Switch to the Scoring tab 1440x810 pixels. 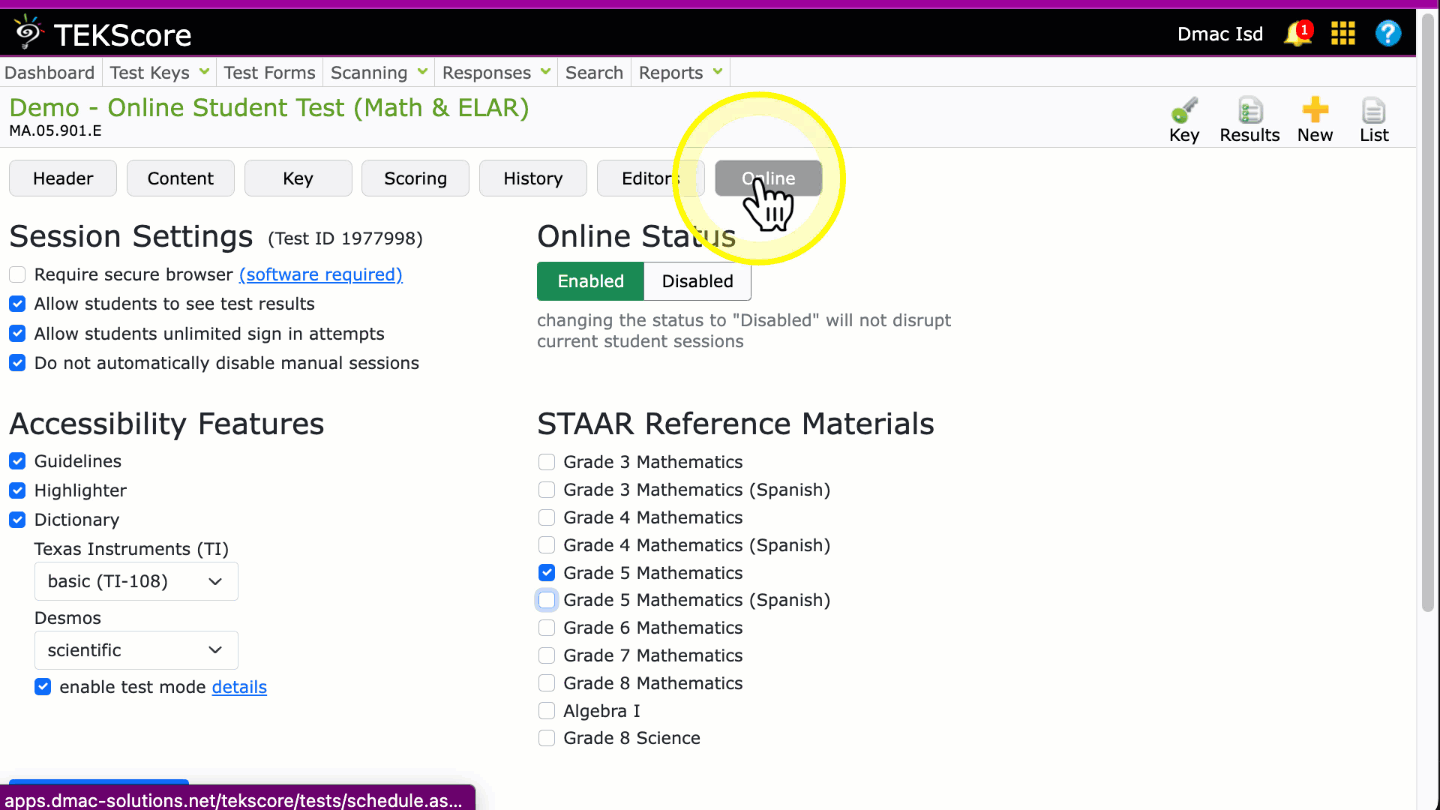coord(415,178)
